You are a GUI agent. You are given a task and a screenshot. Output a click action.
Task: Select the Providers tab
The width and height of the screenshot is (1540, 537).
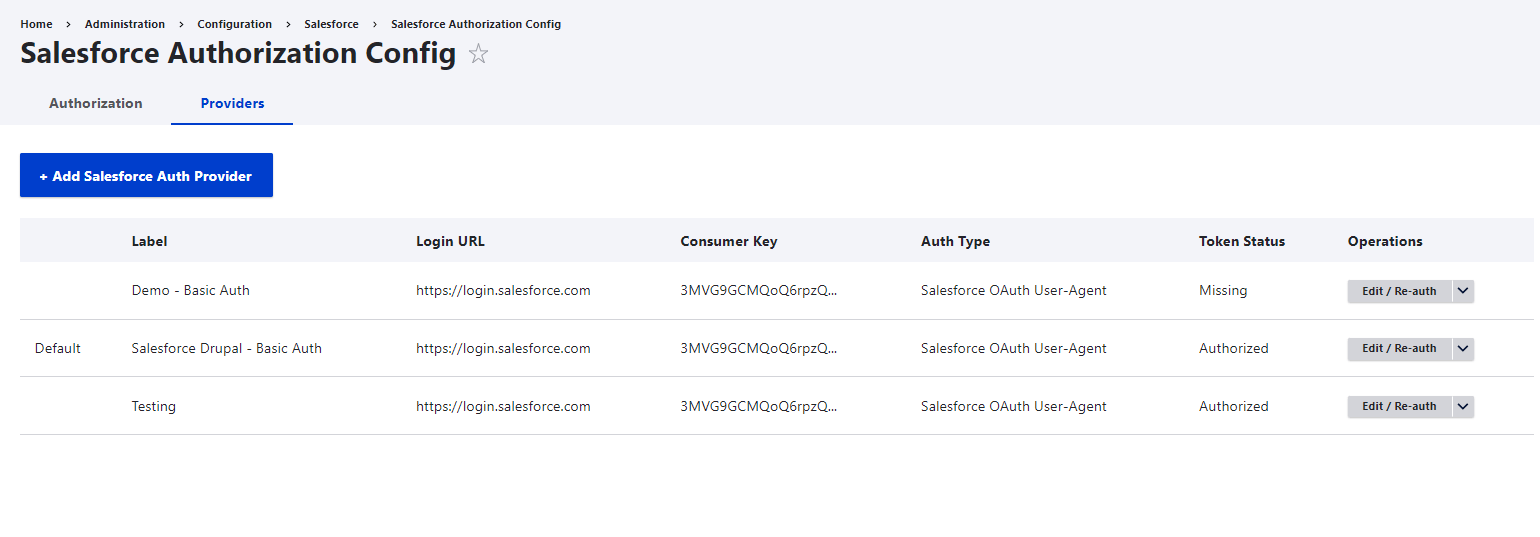[232, 103]
